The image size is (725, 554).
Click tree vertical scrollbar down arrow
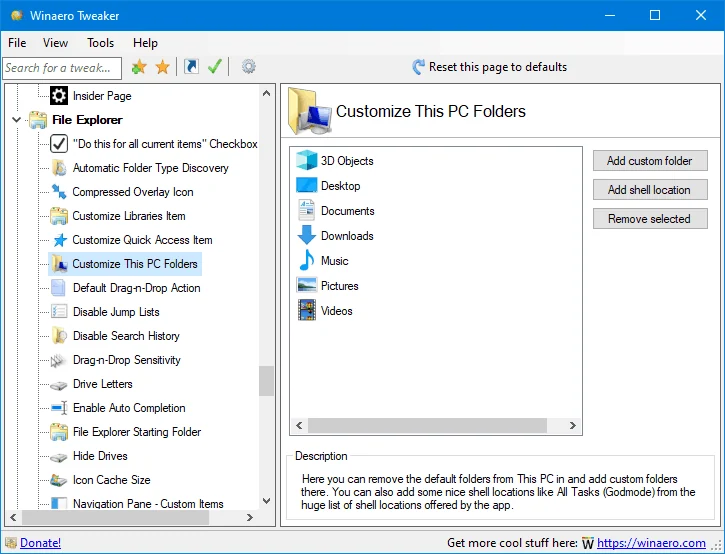pos(266,500)
